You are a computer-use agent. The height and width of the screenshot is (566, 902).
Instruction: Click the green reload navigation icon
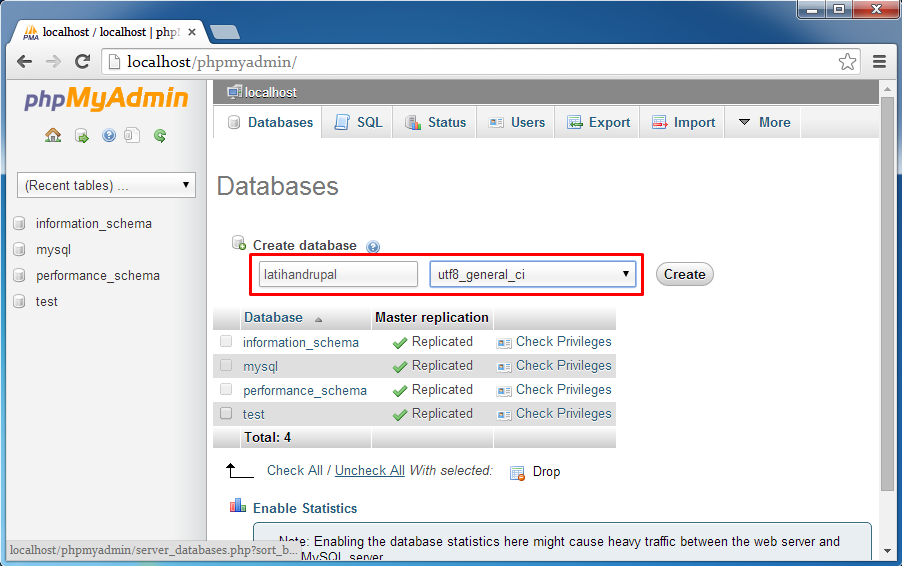(x=160, y=136)
